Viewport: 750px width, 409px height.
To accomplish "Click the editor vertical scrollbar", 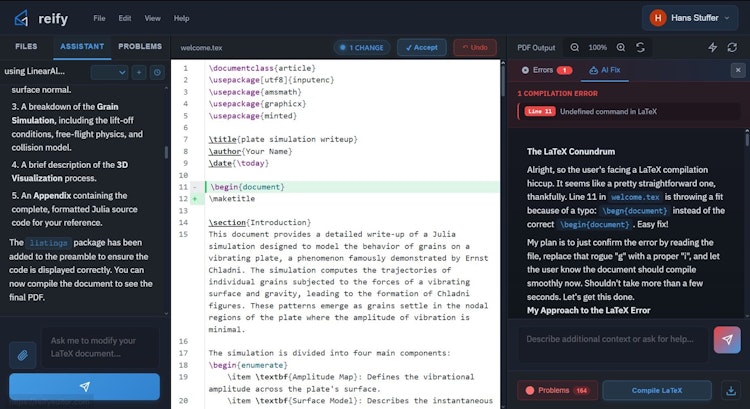I will (x=503, y=79).
